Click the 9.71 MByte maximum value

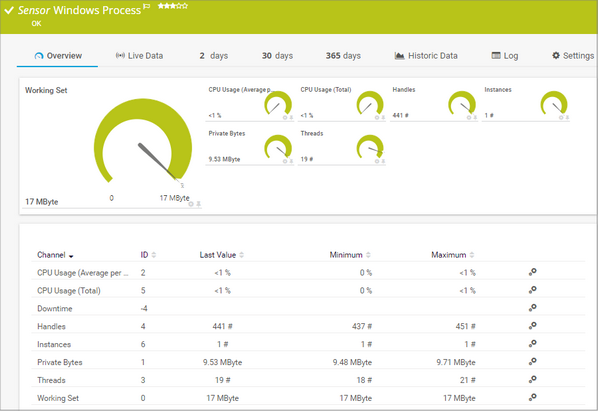[456, 362]
